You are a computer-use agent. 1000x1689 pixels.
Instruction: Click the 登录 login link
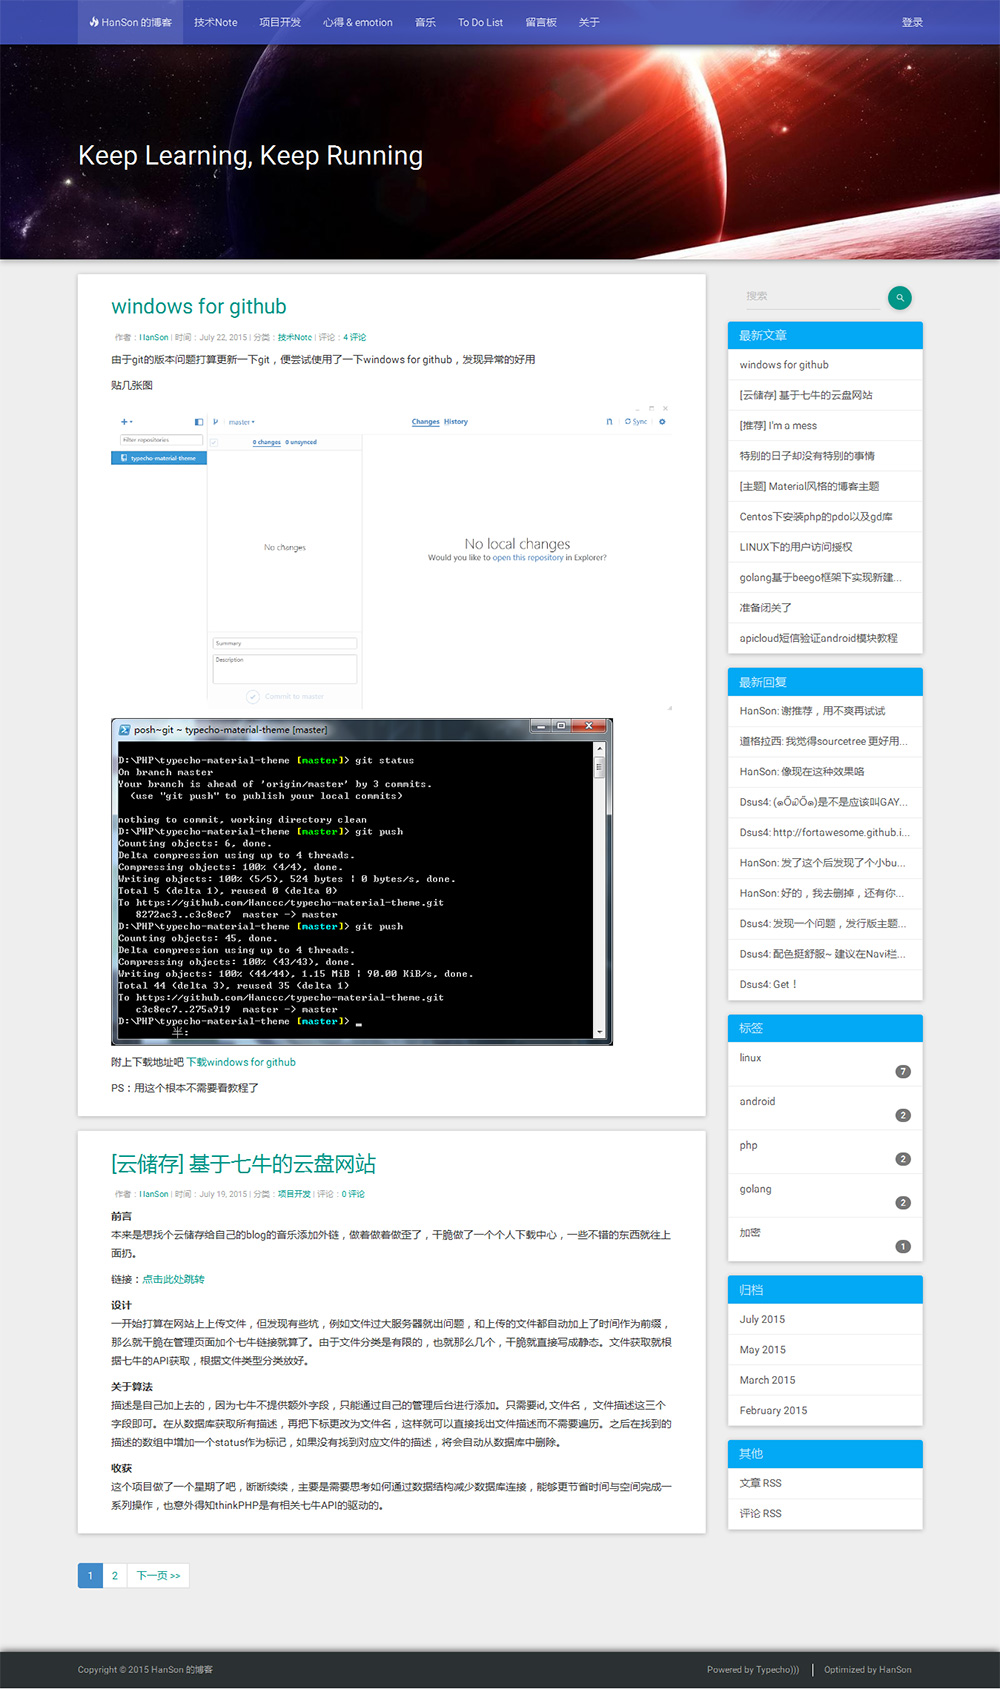click(x=912, y=22)
